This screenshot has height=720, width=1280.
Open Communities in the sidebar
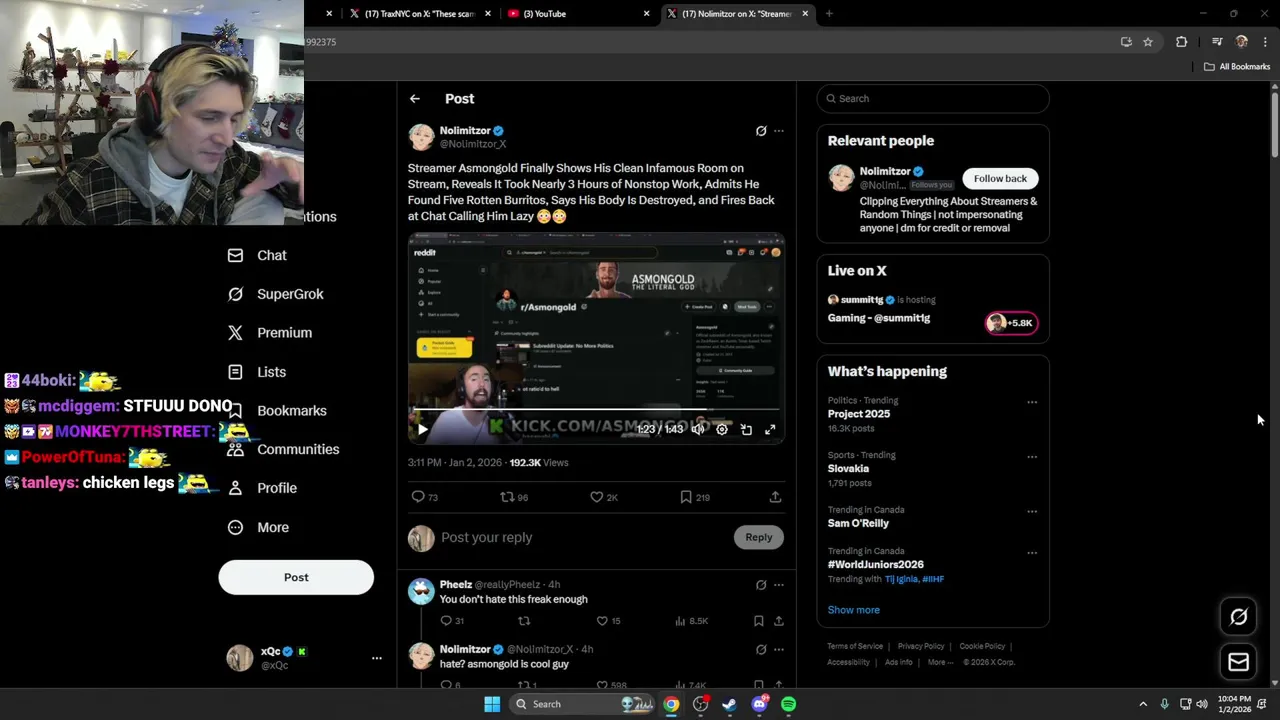pyautogui.click(x=283, y=450)
